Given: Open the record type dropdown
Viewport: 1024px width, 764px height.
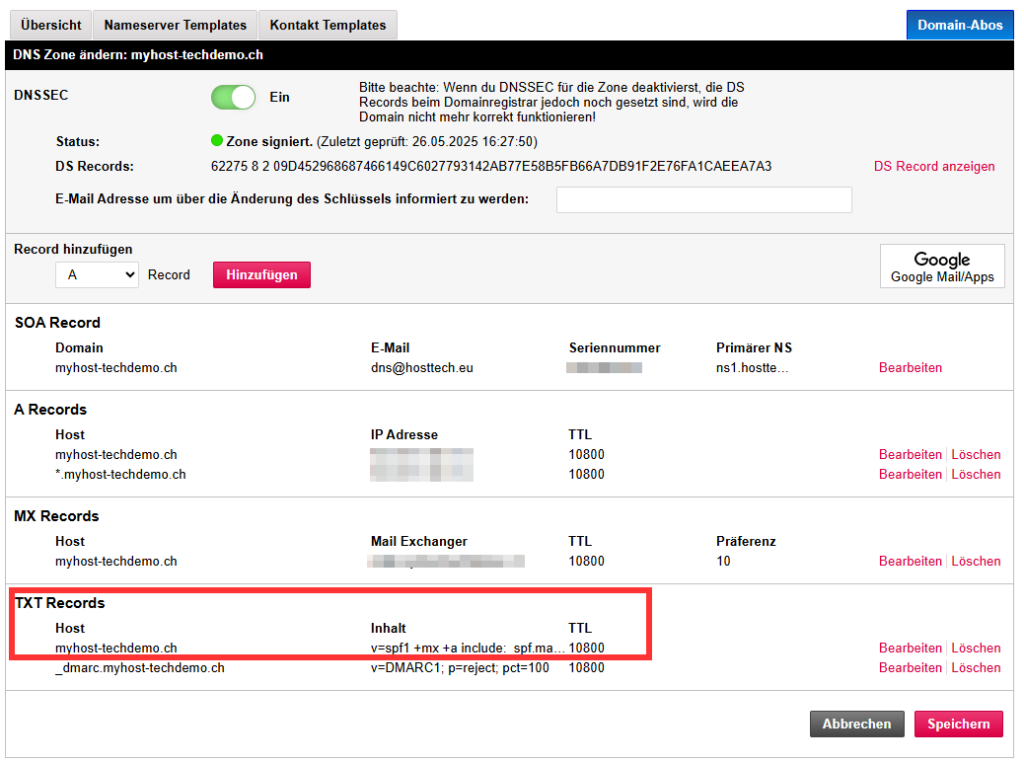Looking at the screenshot, I should tap(97, 274).
